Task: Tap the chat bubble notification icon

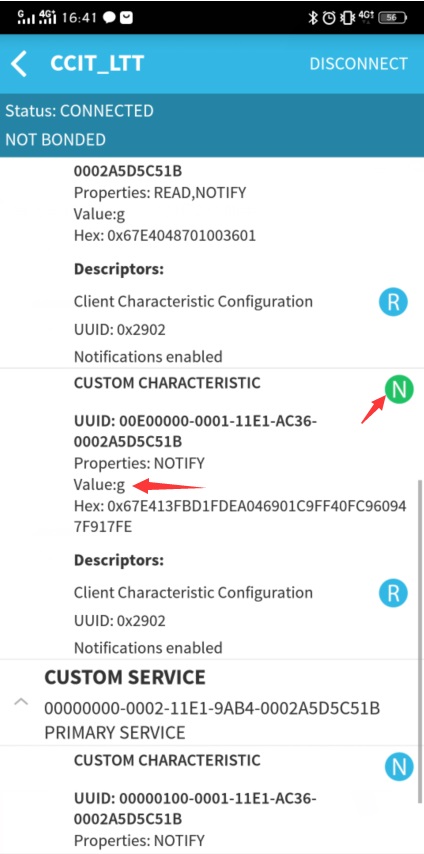Action: [109, 18]
